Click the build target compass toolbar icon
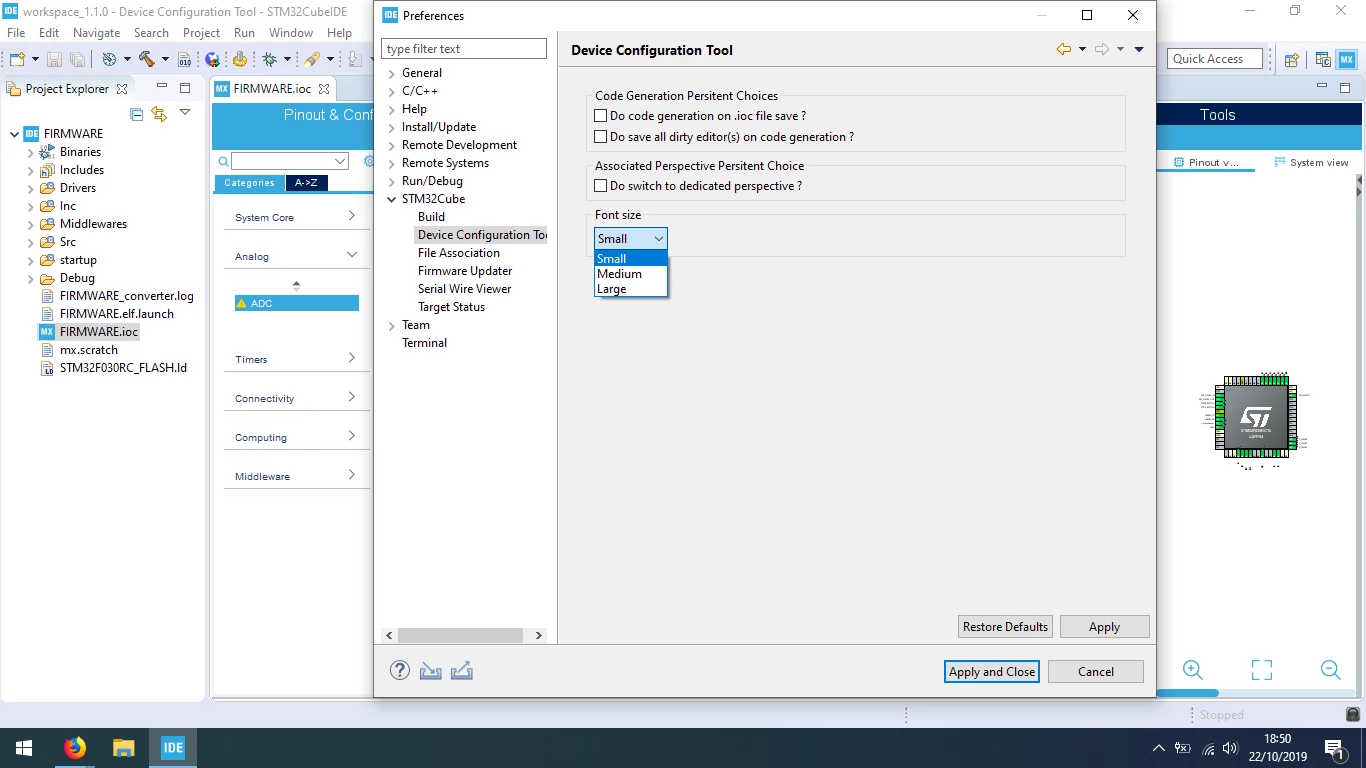 [109, 59]
